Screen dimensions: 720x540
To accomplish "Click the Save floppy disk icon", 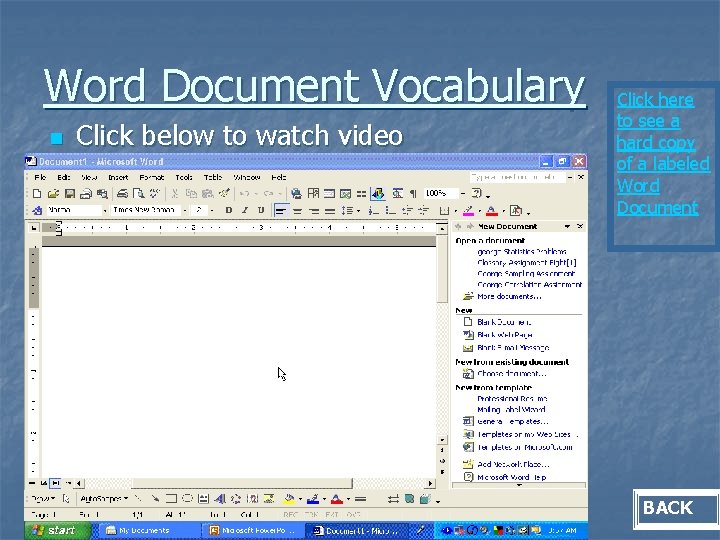I will 70,194.
